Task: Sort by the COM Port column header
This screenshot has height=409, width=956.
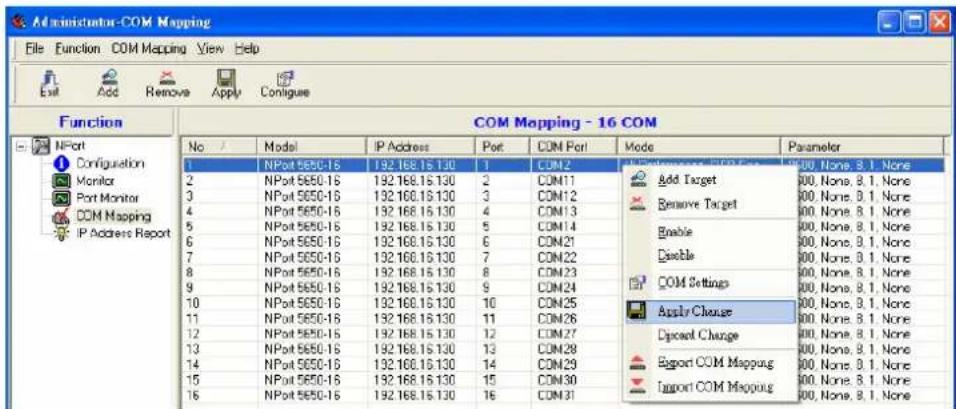Action: pos(574,147)
